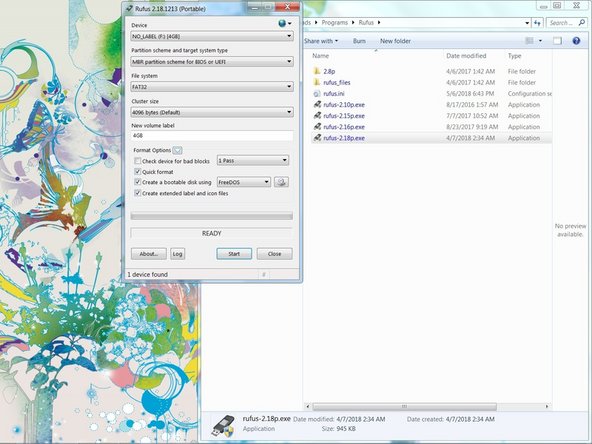The width and height of the screenshot is (592, 444).
Task: Click the Start button
Action: (x=234, y=254)
